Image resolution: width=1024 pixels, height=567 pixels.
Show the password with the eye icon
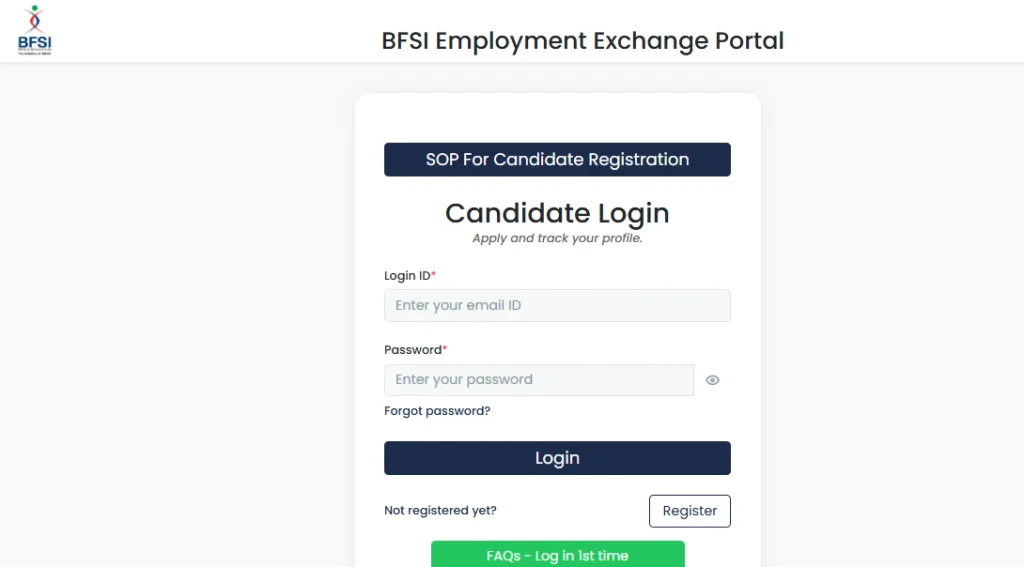pyautogui.click(x=712, y=380)
